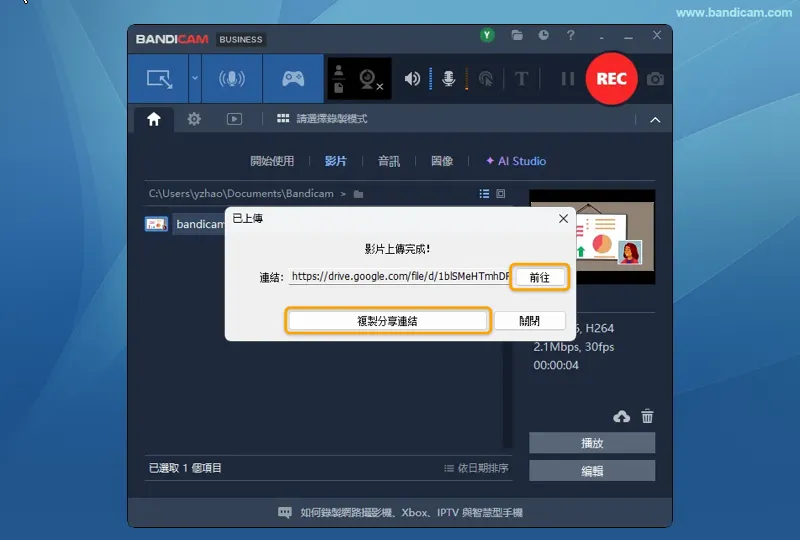Open the screen recording mode dropdown arrow
Image resolution: width=800 pixels, height=540 pixels.
[x=195, y=79]
